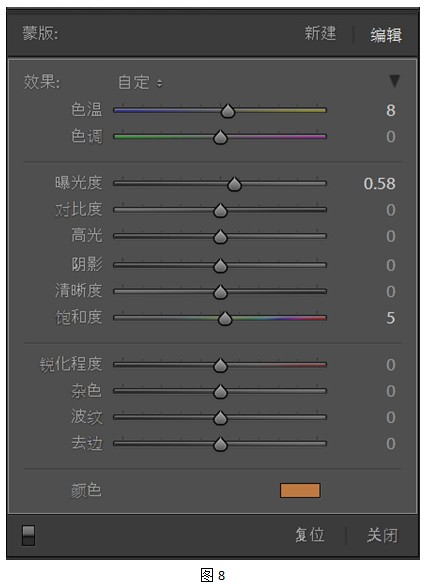This screenshot has height=585, width=426.
Task: Collapse effect panel with triangle arrow
Action: (394, 81)
